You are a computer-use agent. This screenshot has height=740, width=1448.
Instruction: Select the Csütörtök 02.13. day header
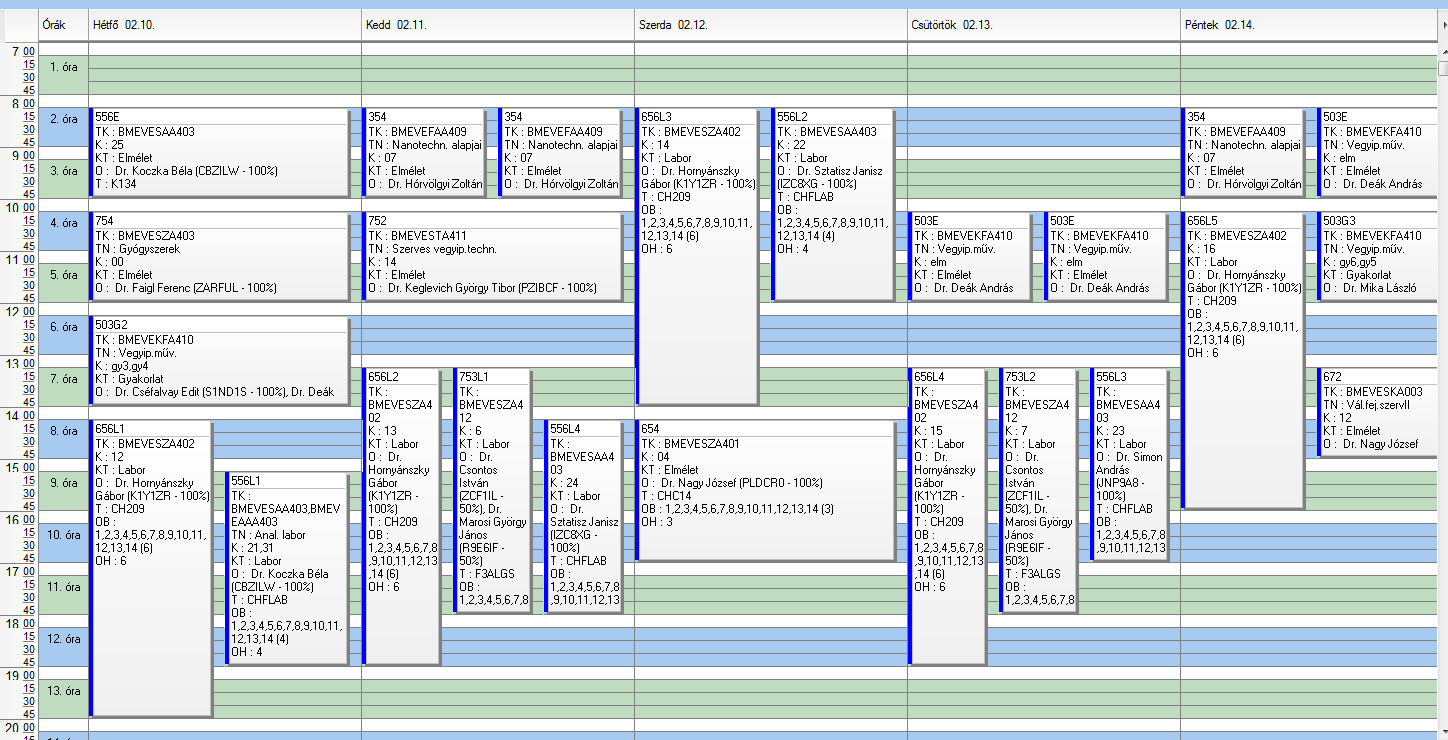[1044, 24]
